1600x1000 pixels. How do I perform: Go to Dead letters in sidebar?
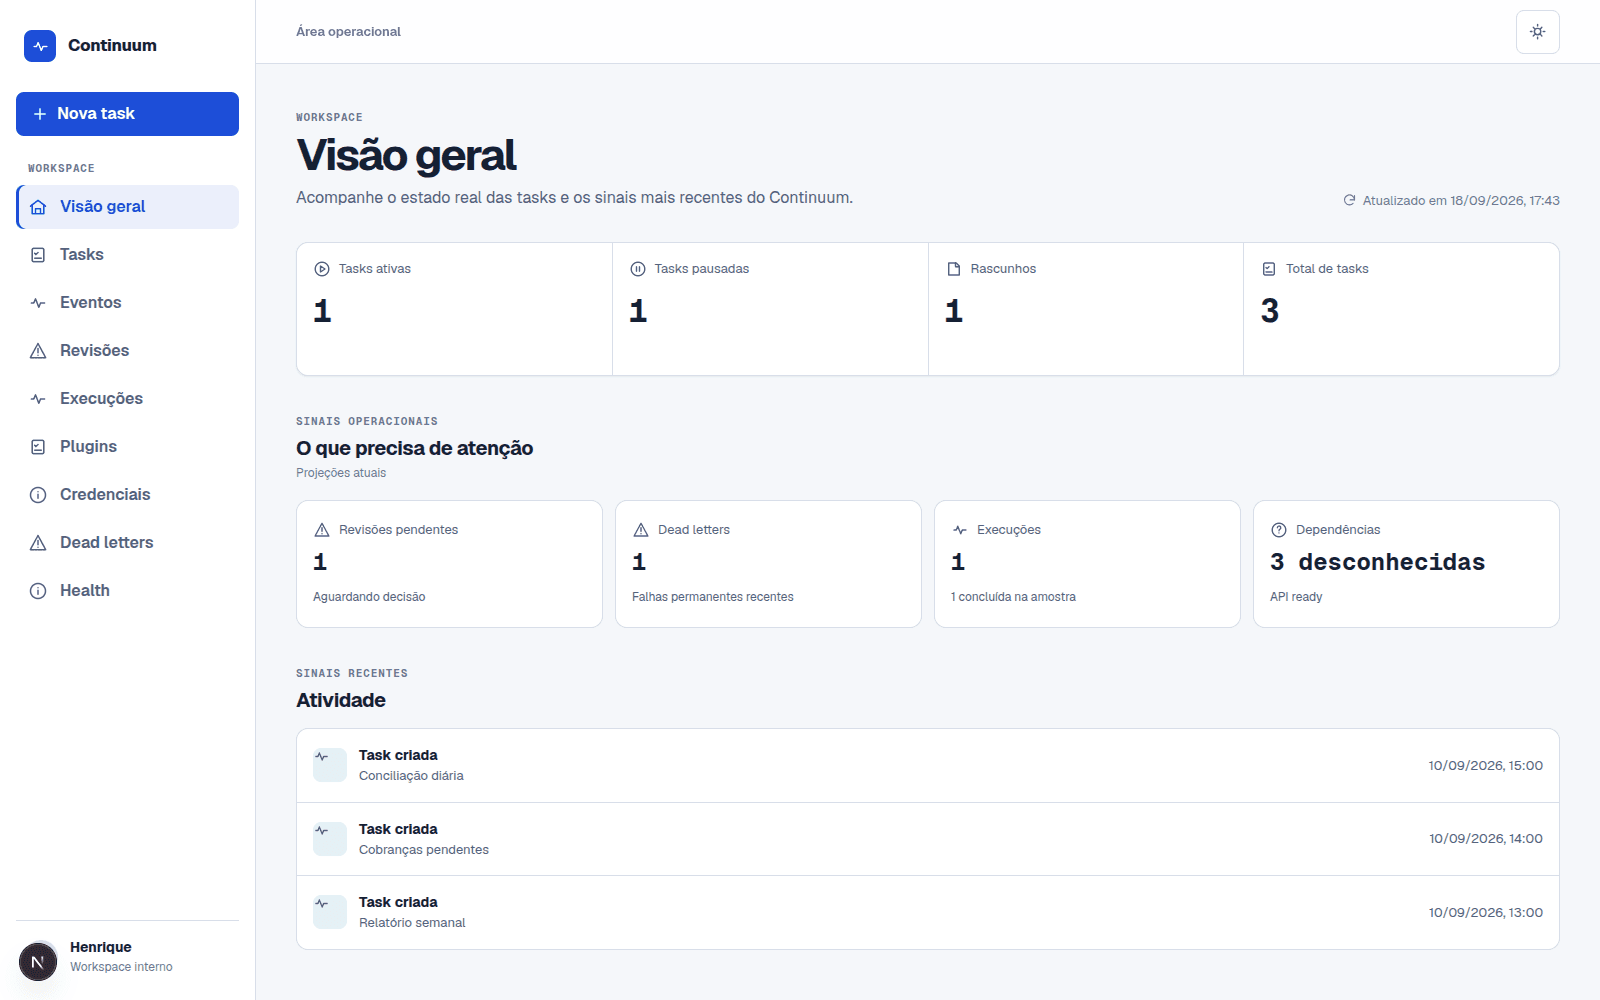[x=127, y=543]
